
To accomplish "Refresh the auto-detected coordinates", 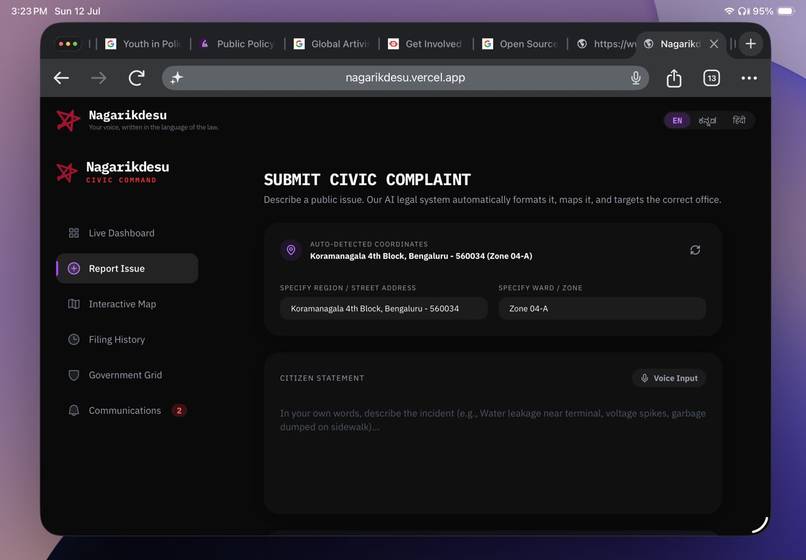I will point(695,250).
